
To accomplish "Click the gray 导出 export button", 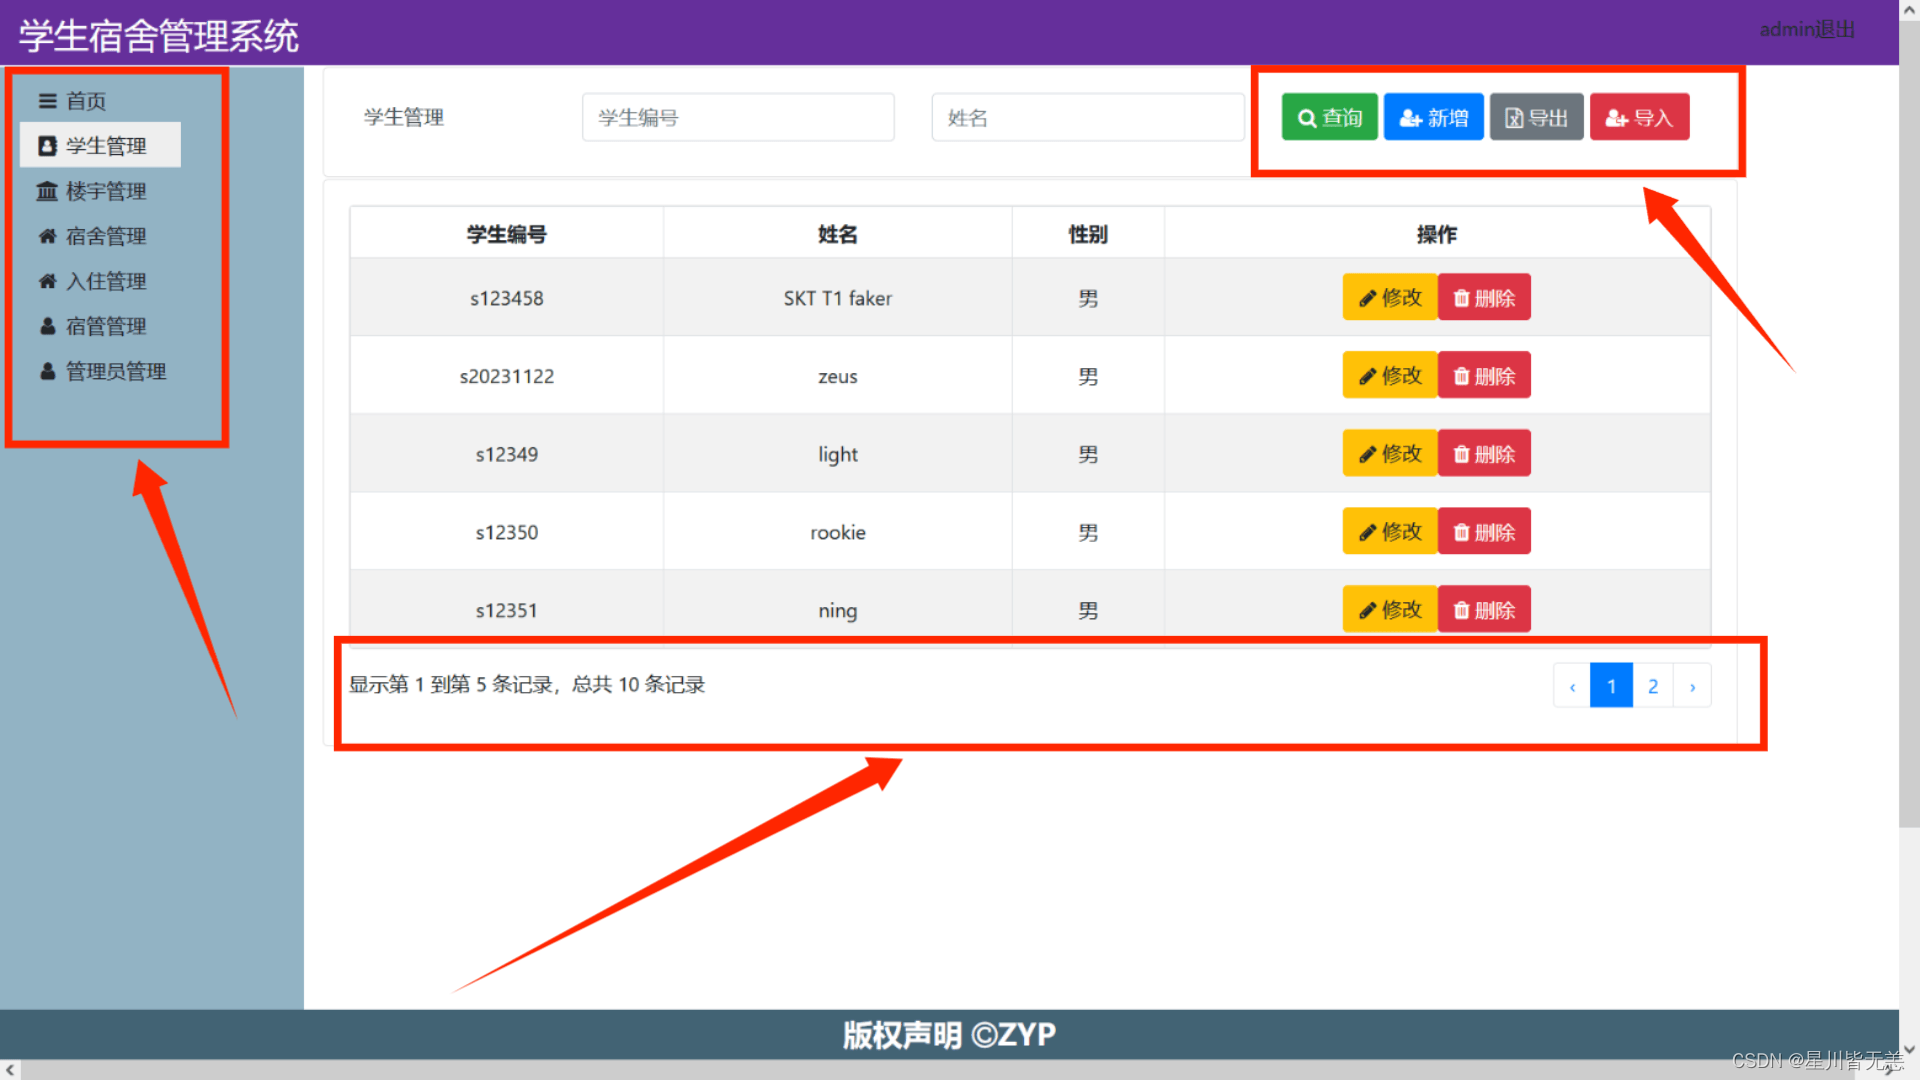I will [1536, 118].
